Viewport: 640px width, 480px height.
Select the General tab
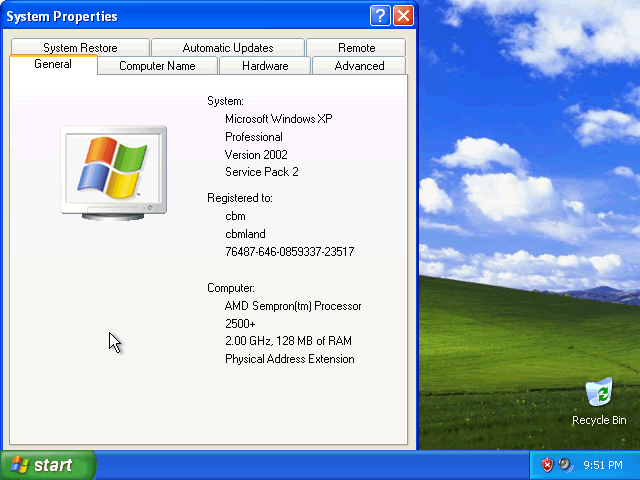(53, 65)
